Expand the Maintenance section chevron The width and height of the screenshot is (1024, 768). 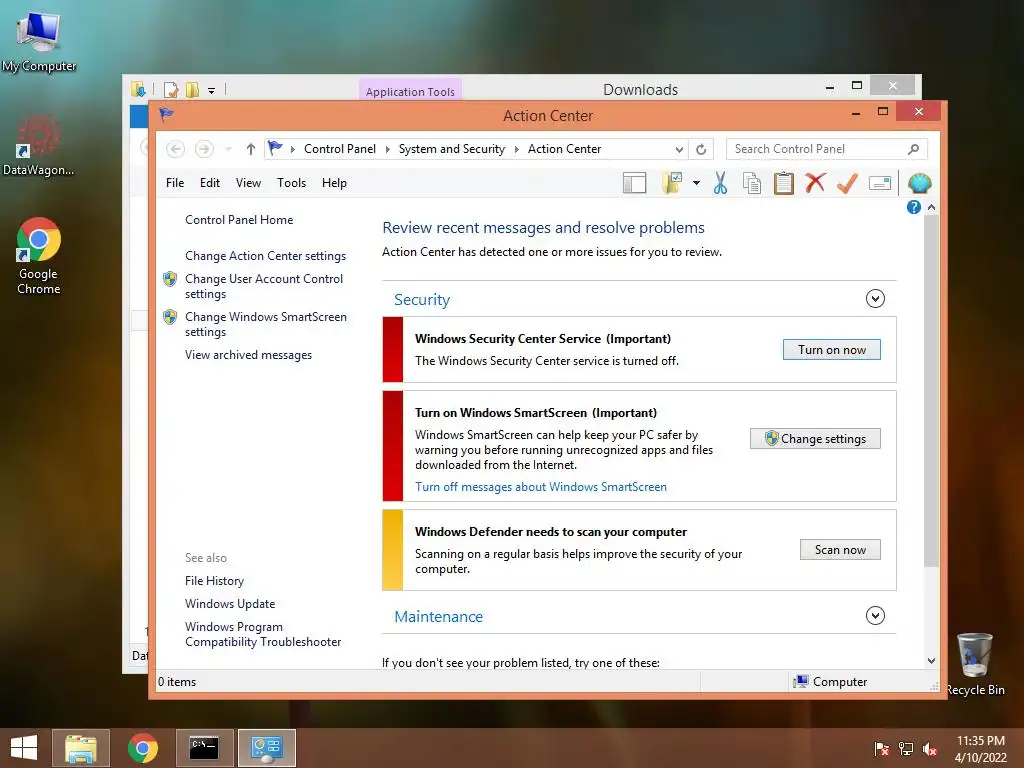point(875,616)
